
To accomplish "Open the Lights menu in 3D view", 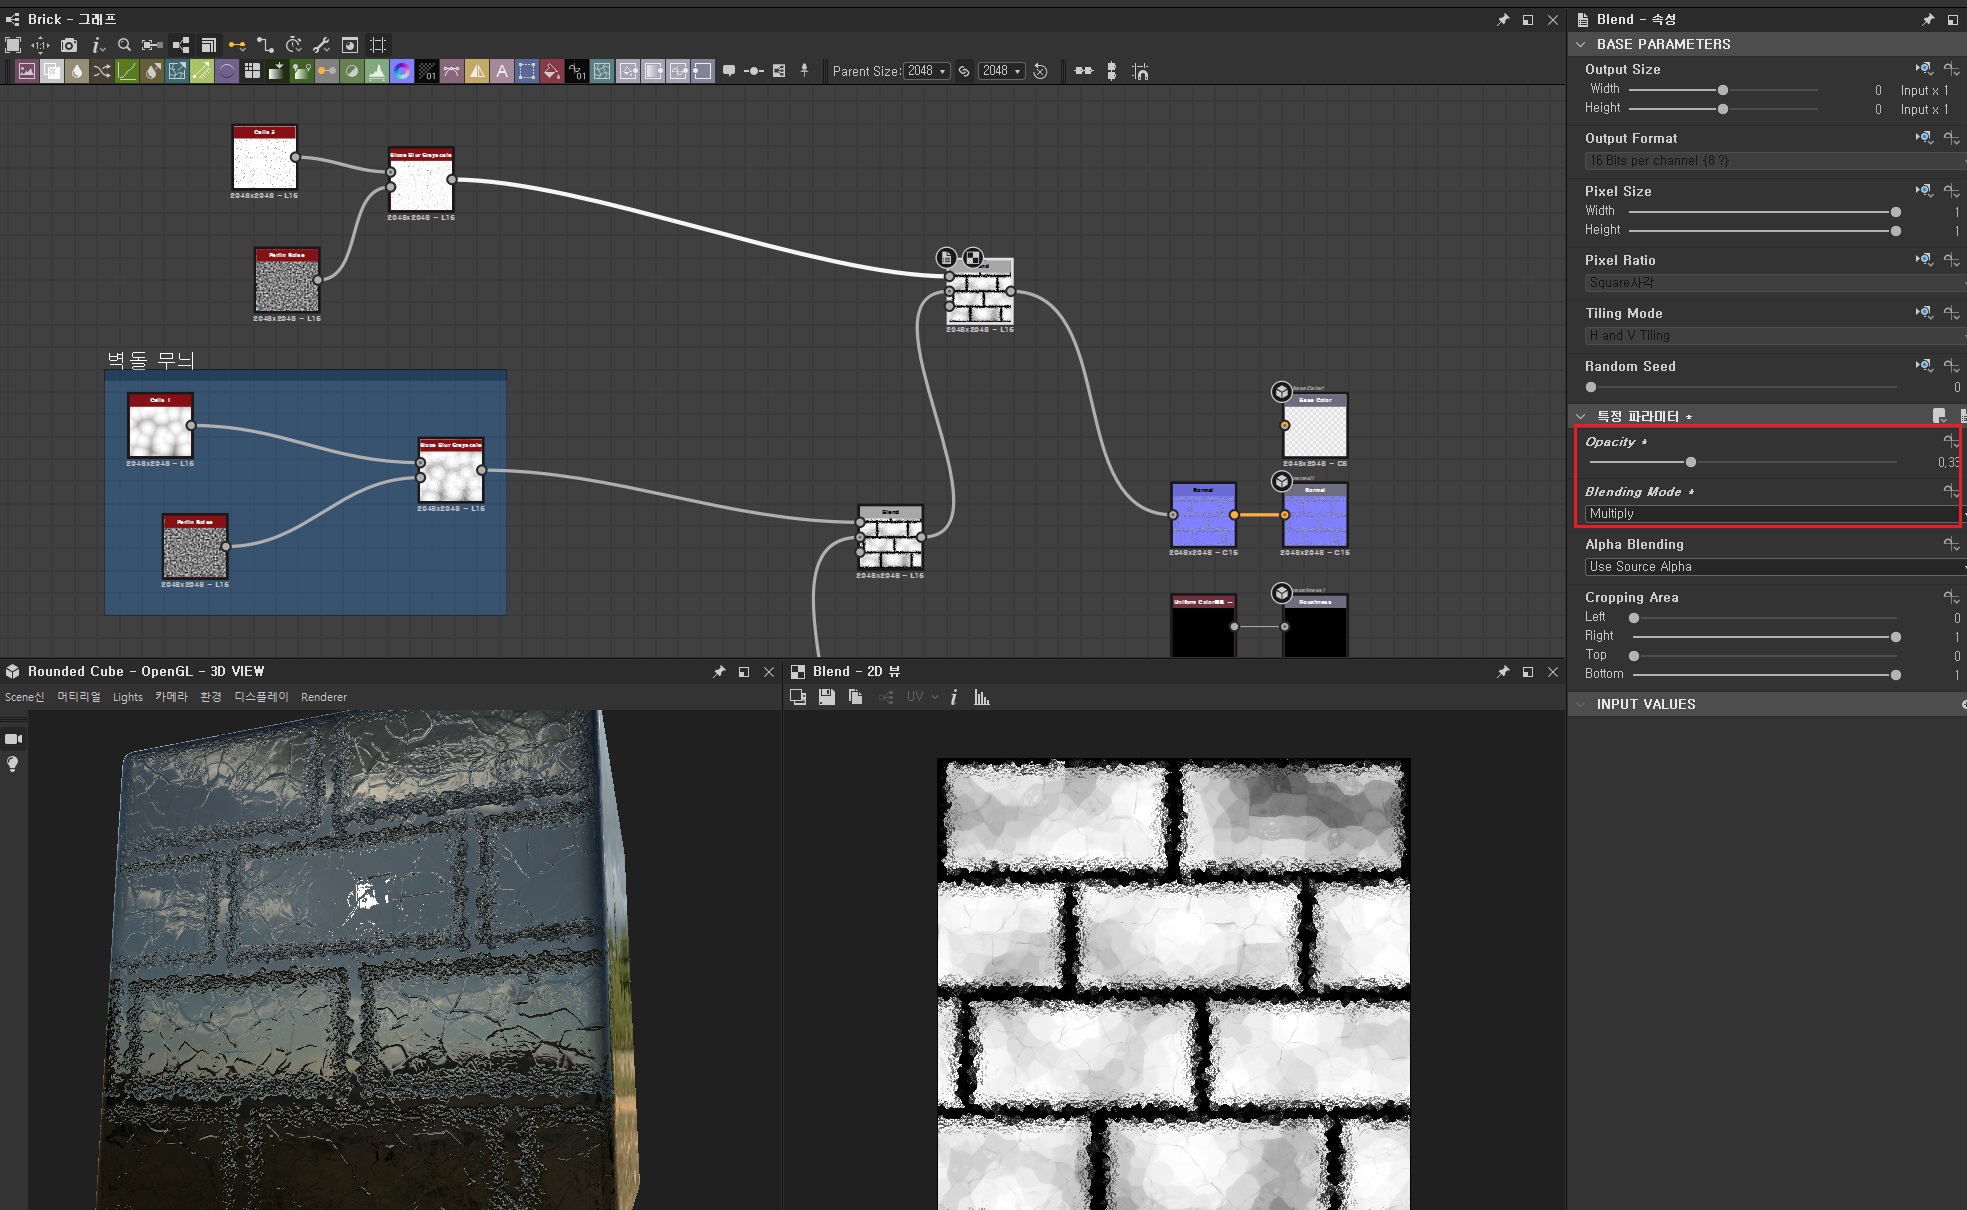I will pyautogui.click(x=127, y=697).
